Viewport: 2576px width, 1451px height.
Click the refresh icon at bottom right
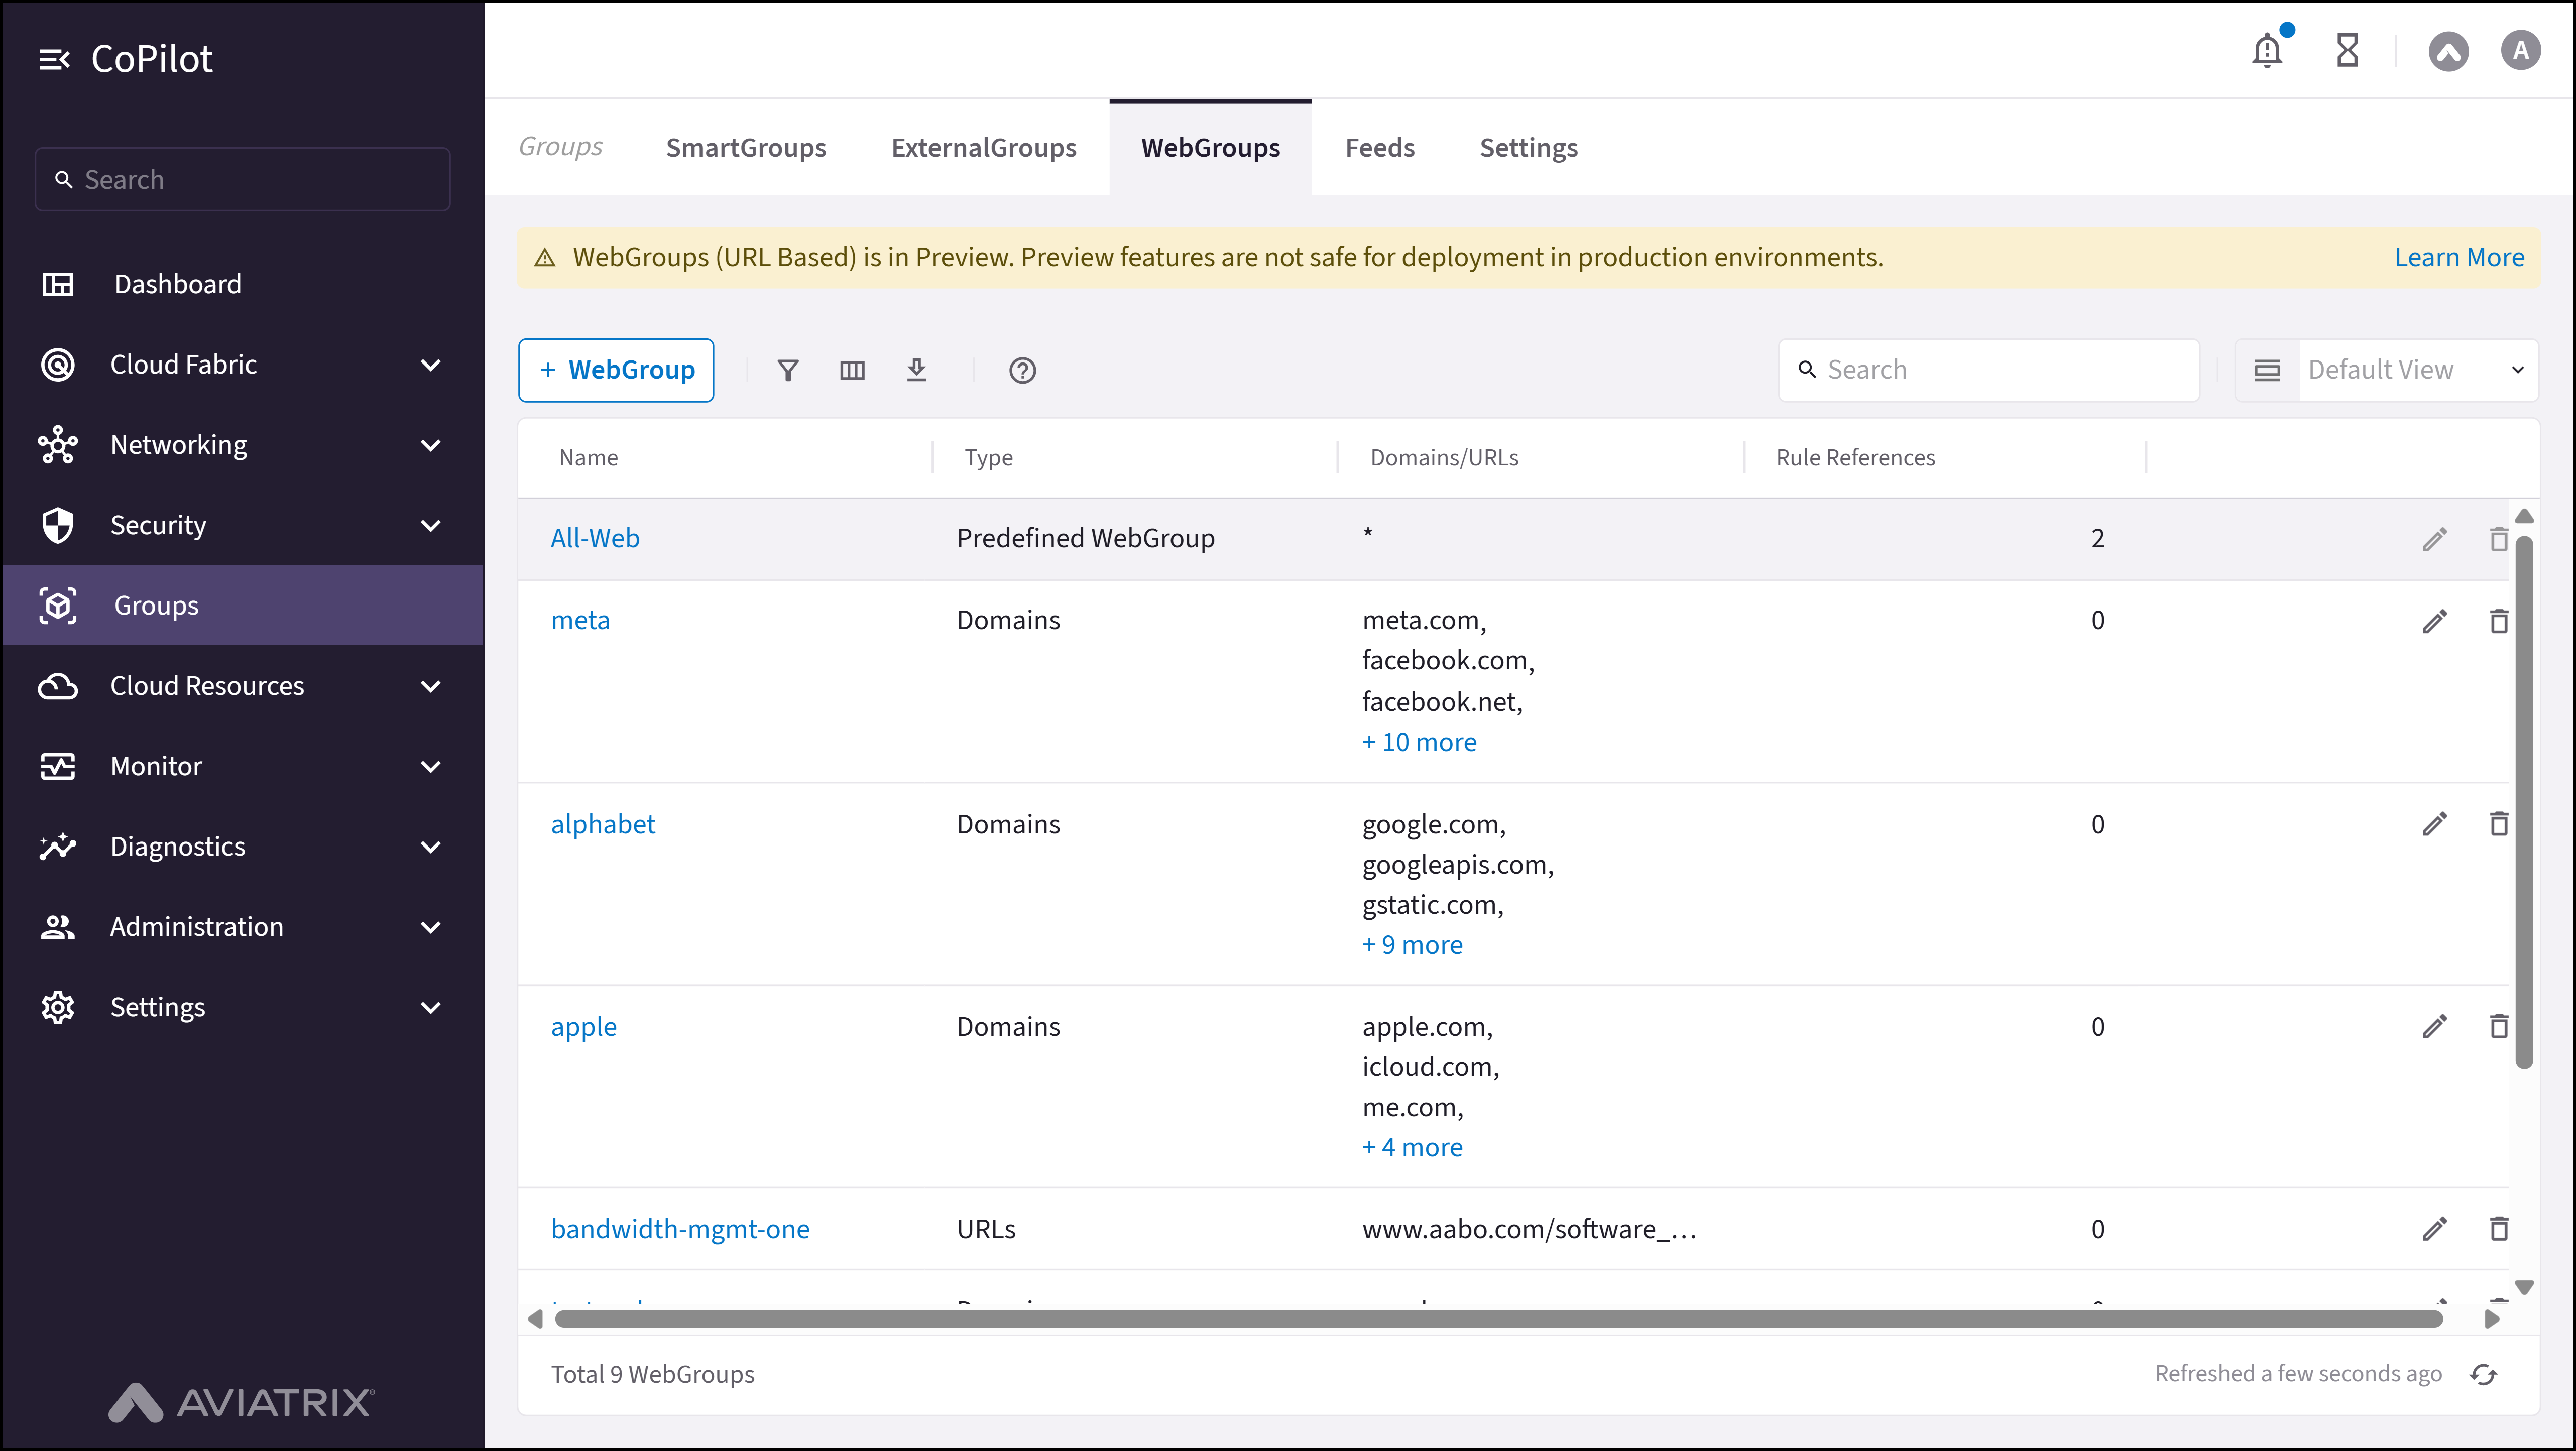[x=2484, y=1374]
